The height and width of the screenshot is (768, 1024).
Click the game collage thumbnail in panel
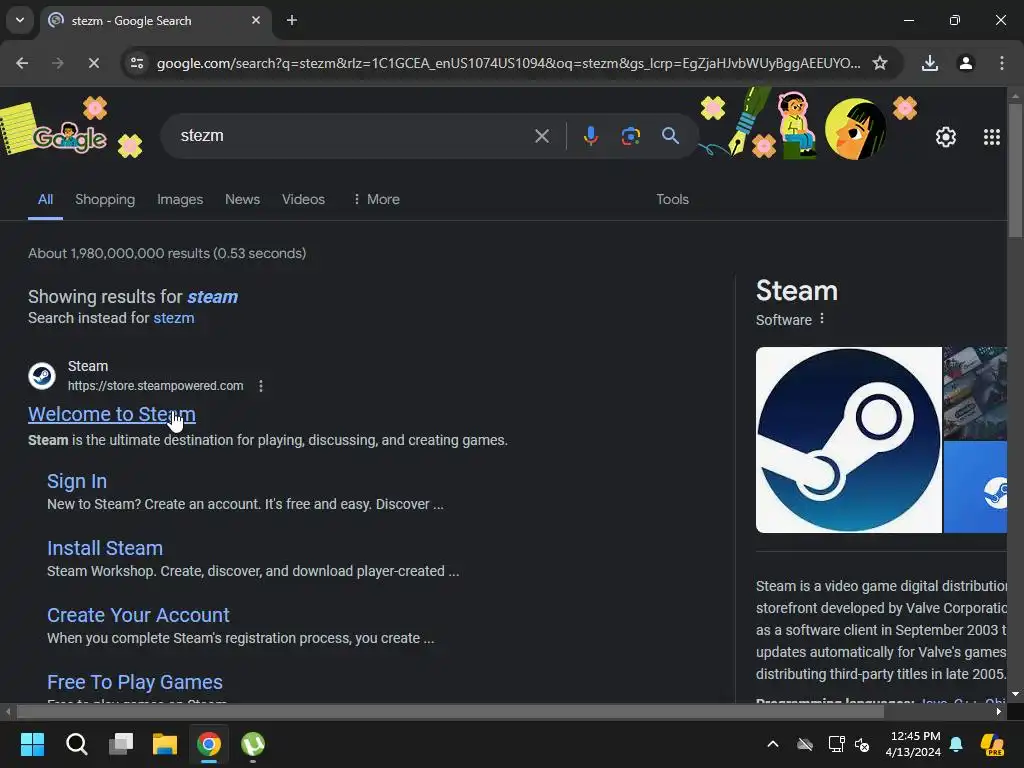coord(975,393)
